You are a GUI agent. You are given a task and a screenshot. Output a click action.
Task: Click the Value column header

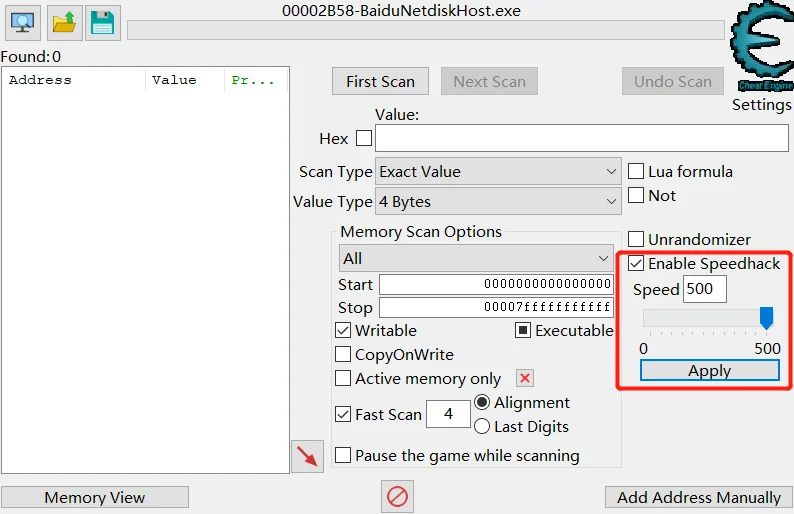(185, 80)
